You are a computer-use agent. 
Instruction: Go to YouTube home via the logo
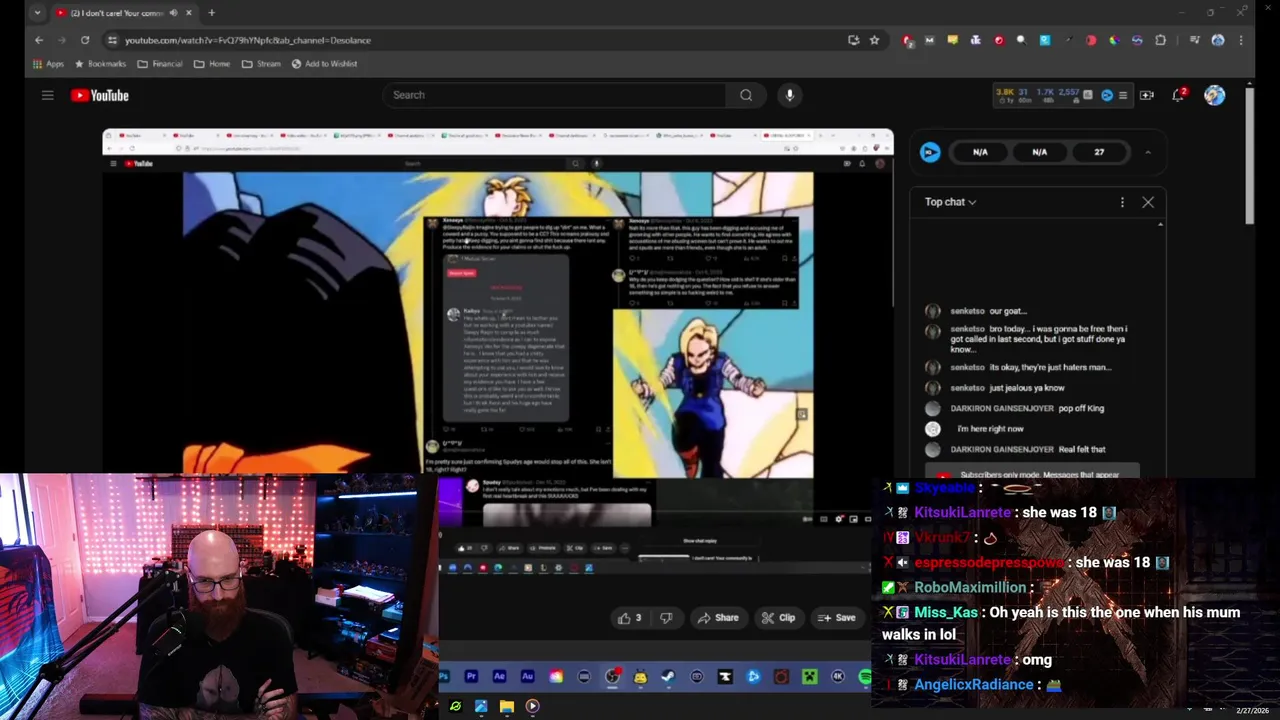coord(100,95)
